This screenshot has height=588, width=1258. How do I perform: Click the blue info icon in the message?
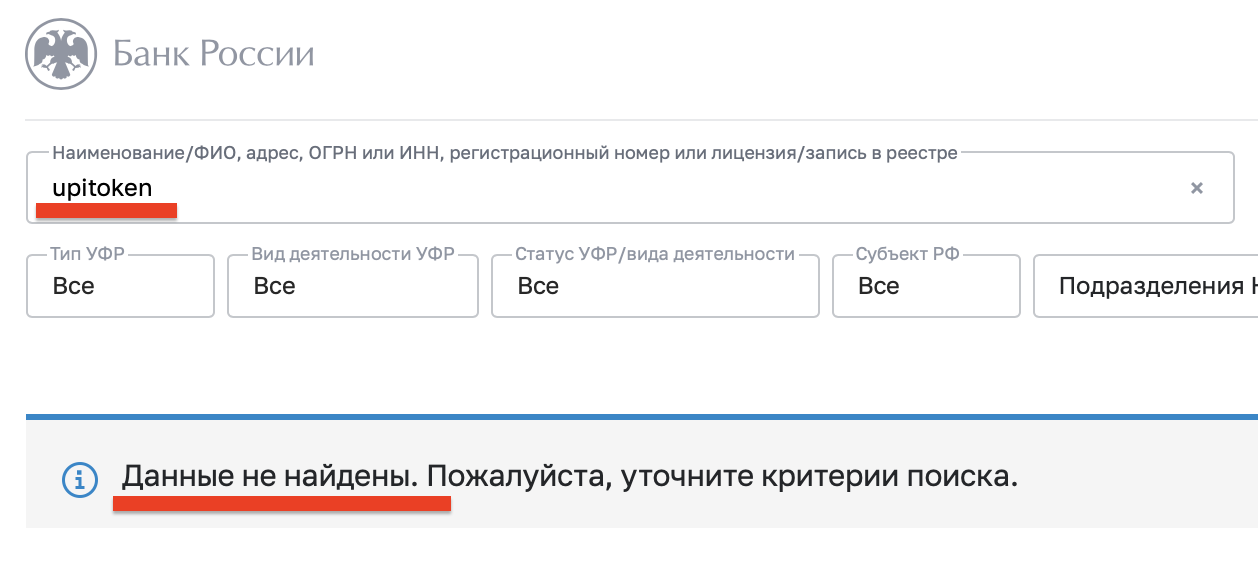pos(79,479)
